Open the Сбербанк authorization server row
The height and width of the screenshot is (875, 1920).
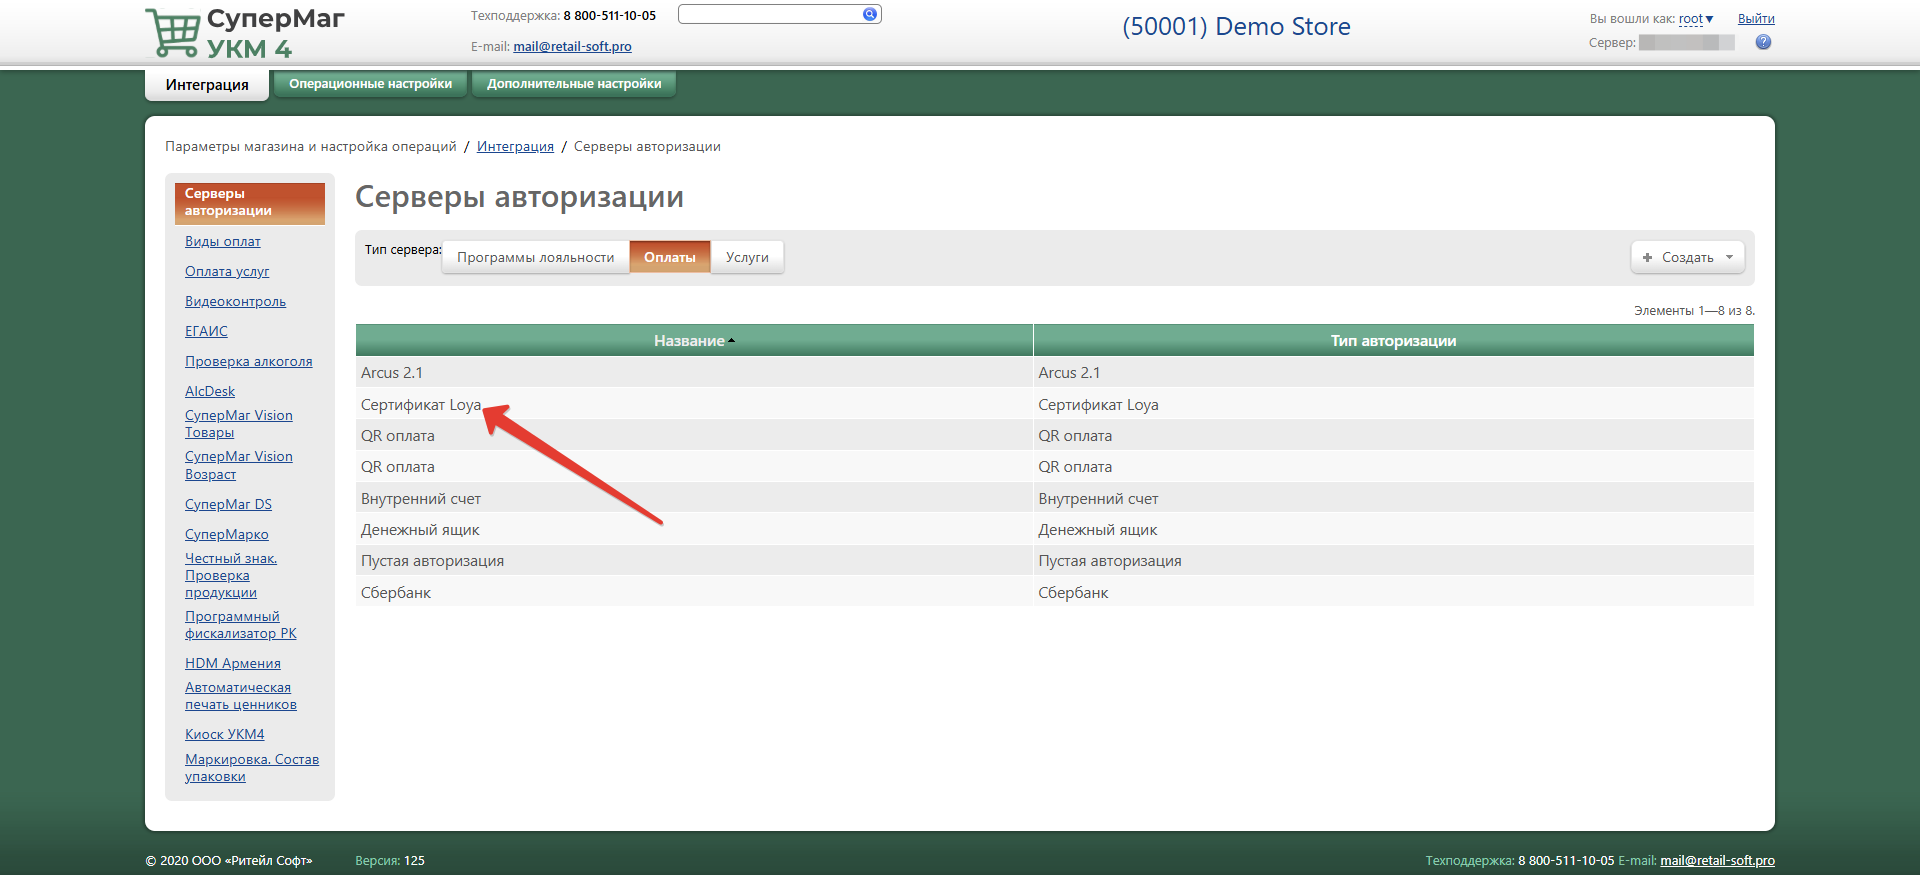(396, 593)
